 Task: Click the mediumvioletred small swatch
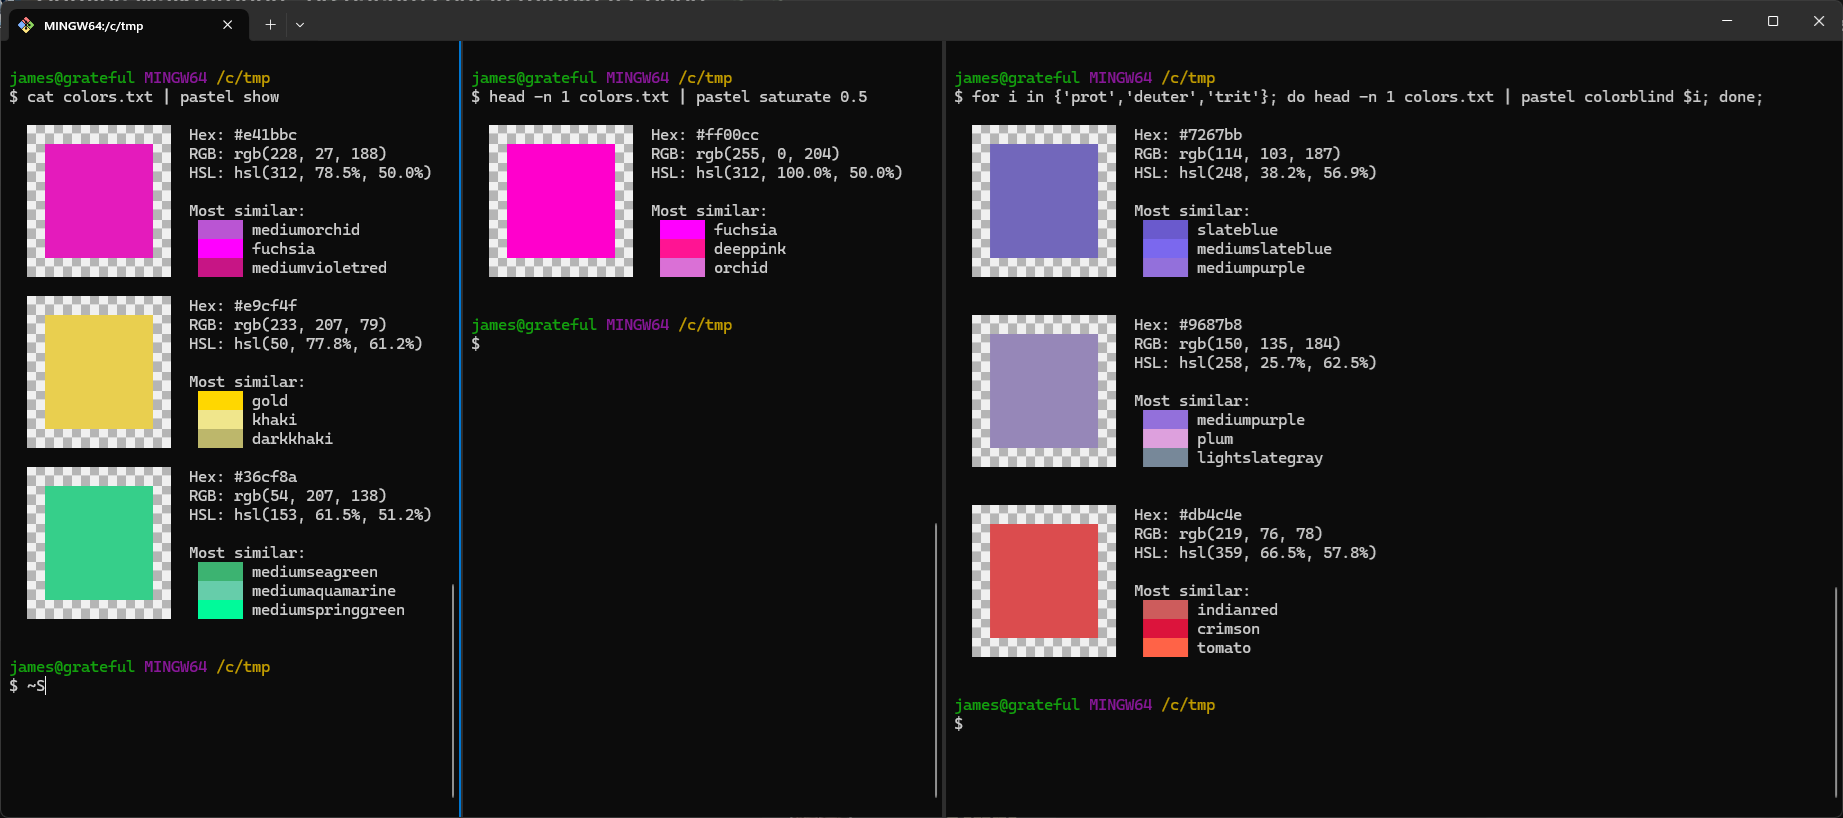220,268
